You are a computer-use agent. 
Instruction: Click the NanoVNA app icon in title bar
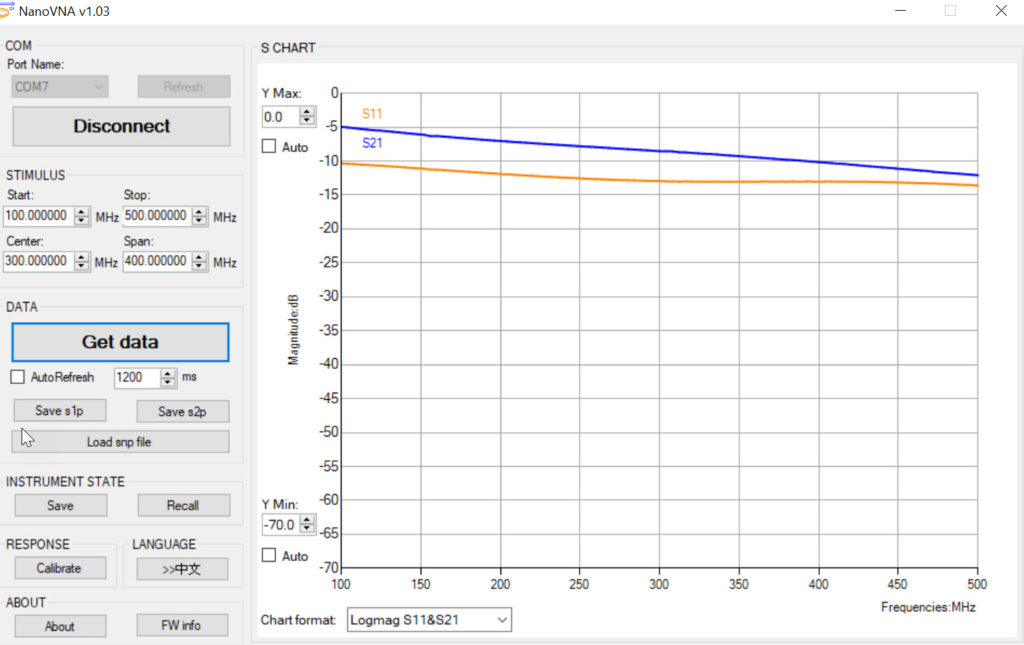(x=8, y=11)
